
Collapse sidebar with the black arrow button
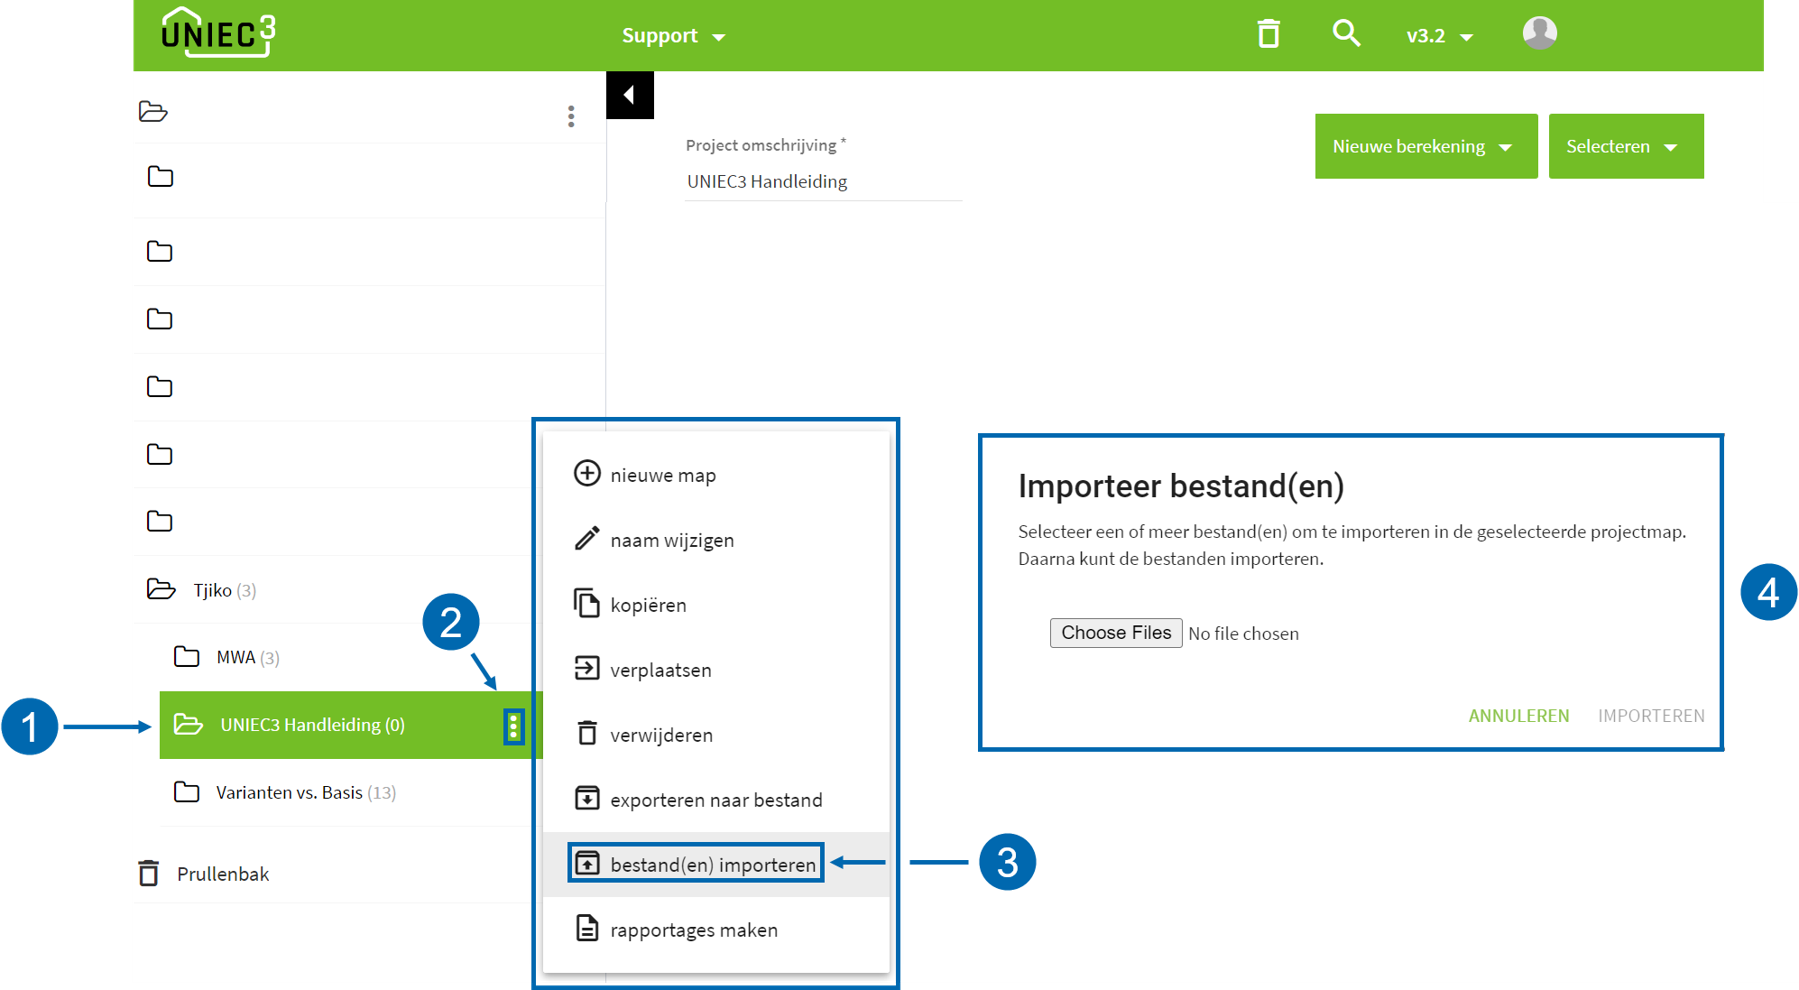click(630, 95)
